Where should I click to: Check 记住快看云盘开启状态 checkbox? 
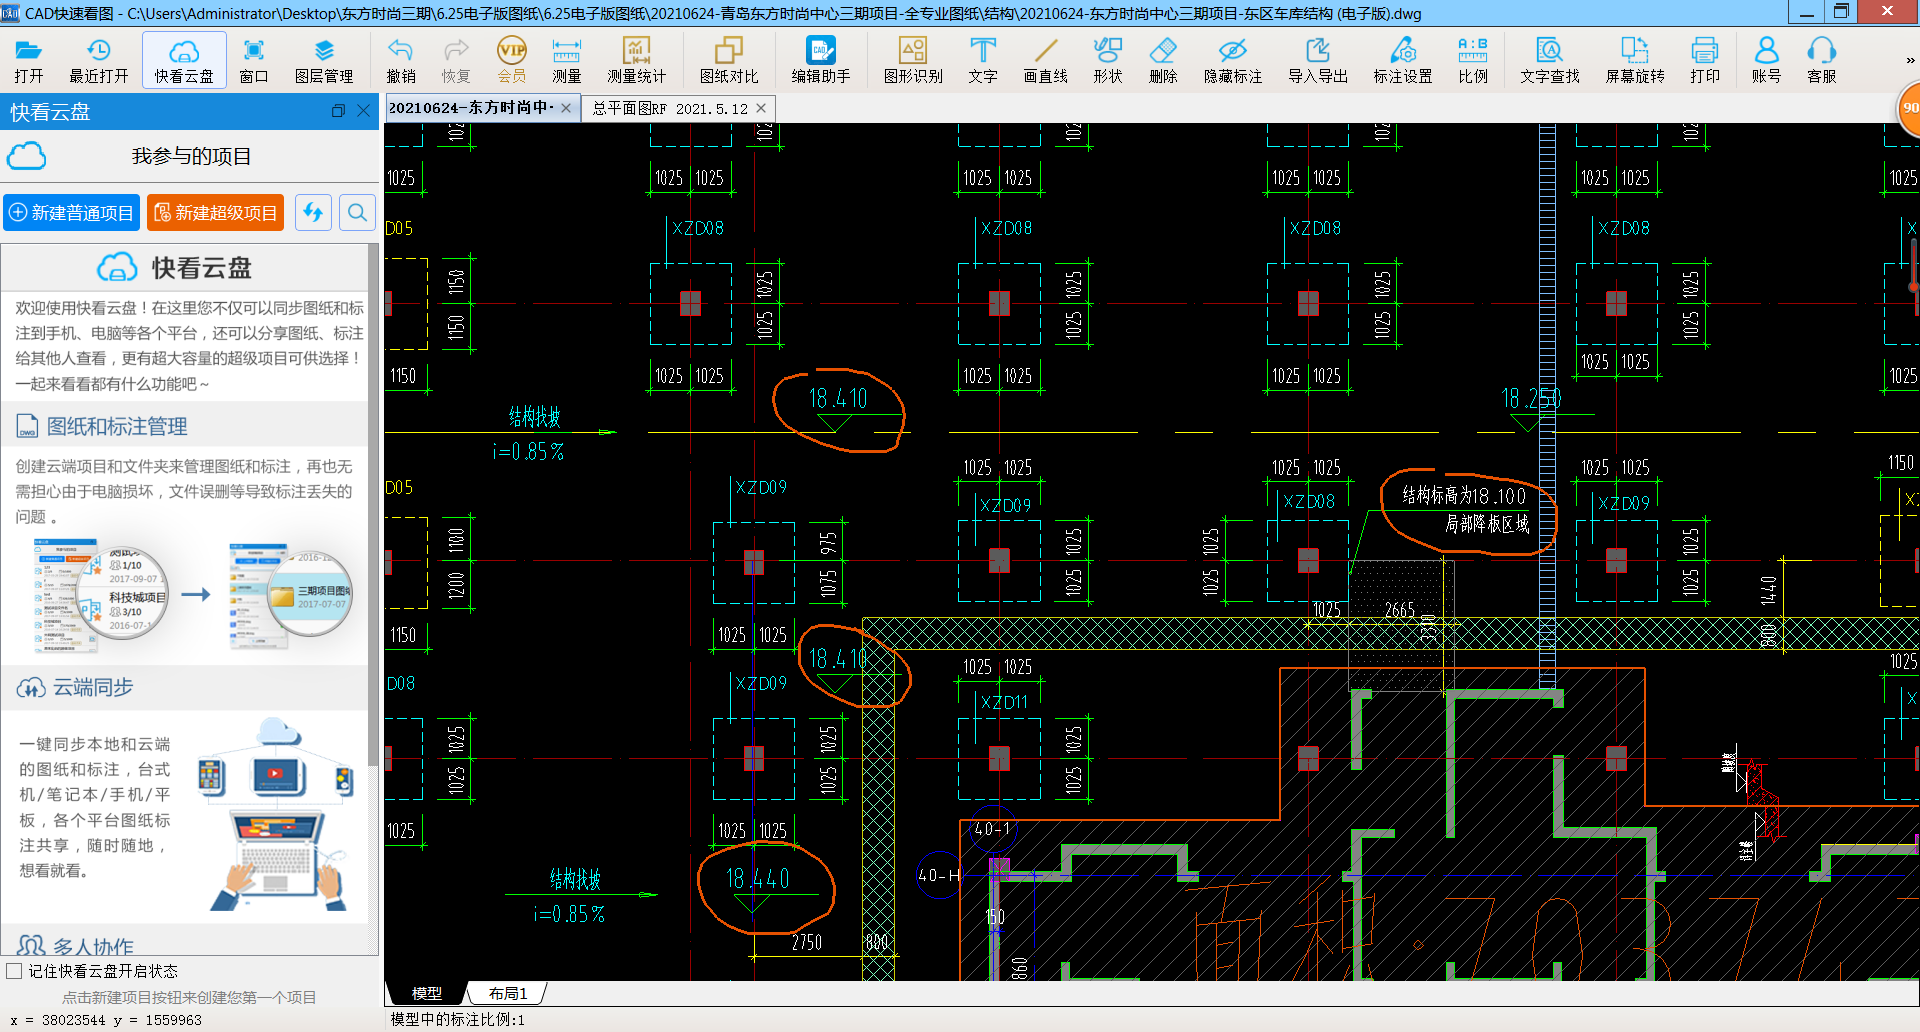(15, 971)
